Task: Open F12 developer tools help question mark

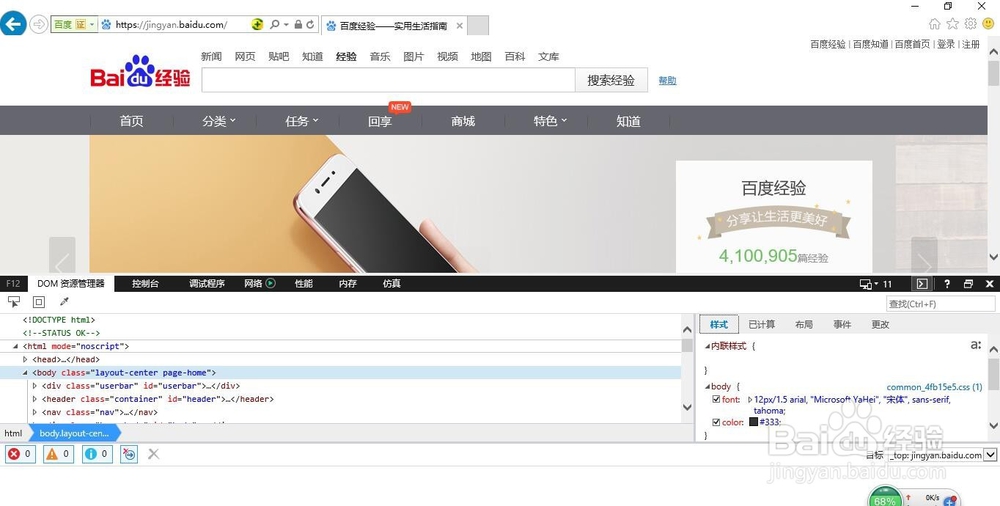Action: [x=946, y=284]
